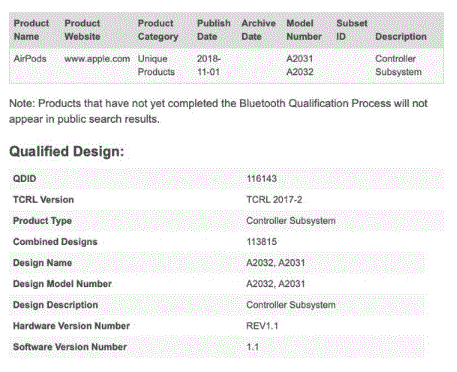This screenshot has height=372, width=457.
Task: Click the TCRL Version label
Action: point(43,200)
